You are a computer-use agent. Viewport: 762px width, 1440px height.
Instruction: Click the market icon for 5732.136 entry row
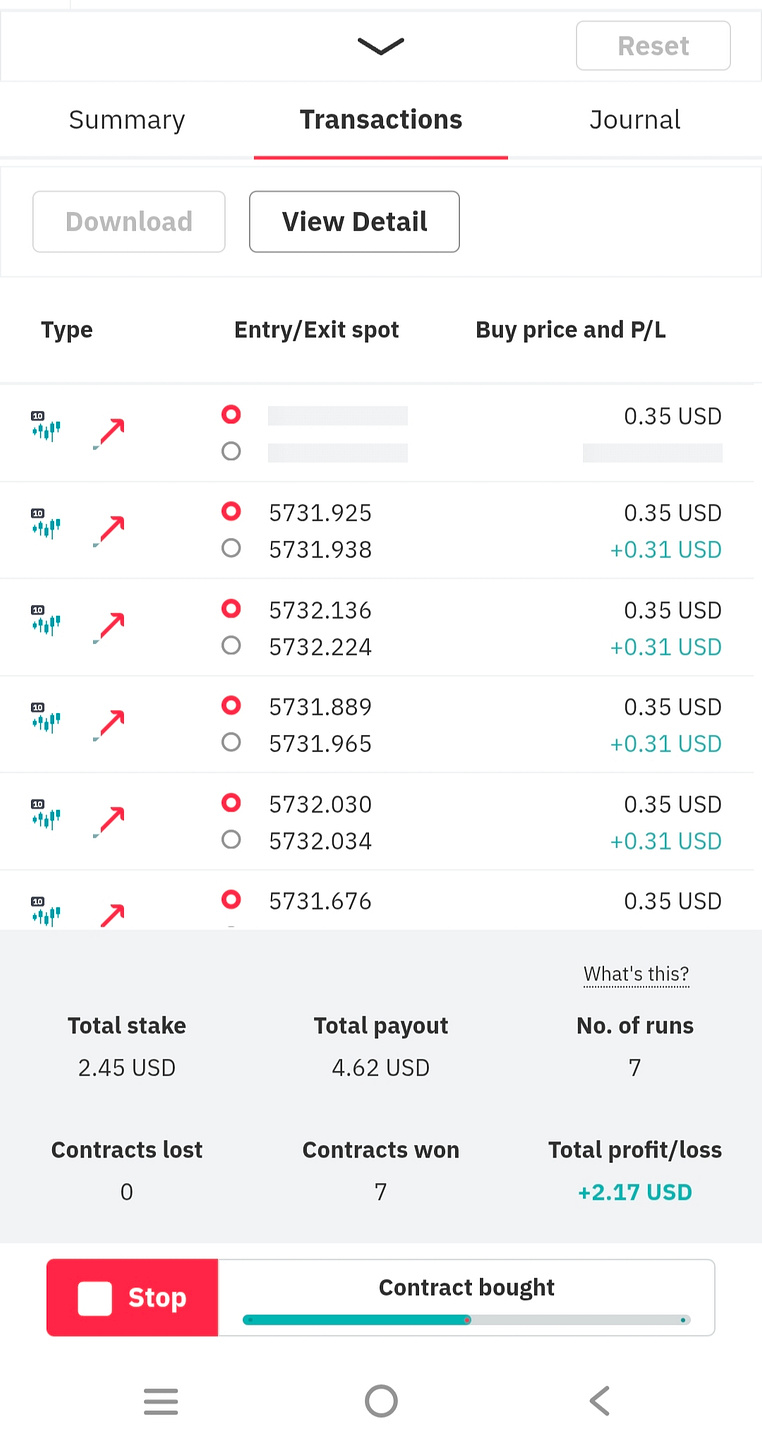point(46,621)
